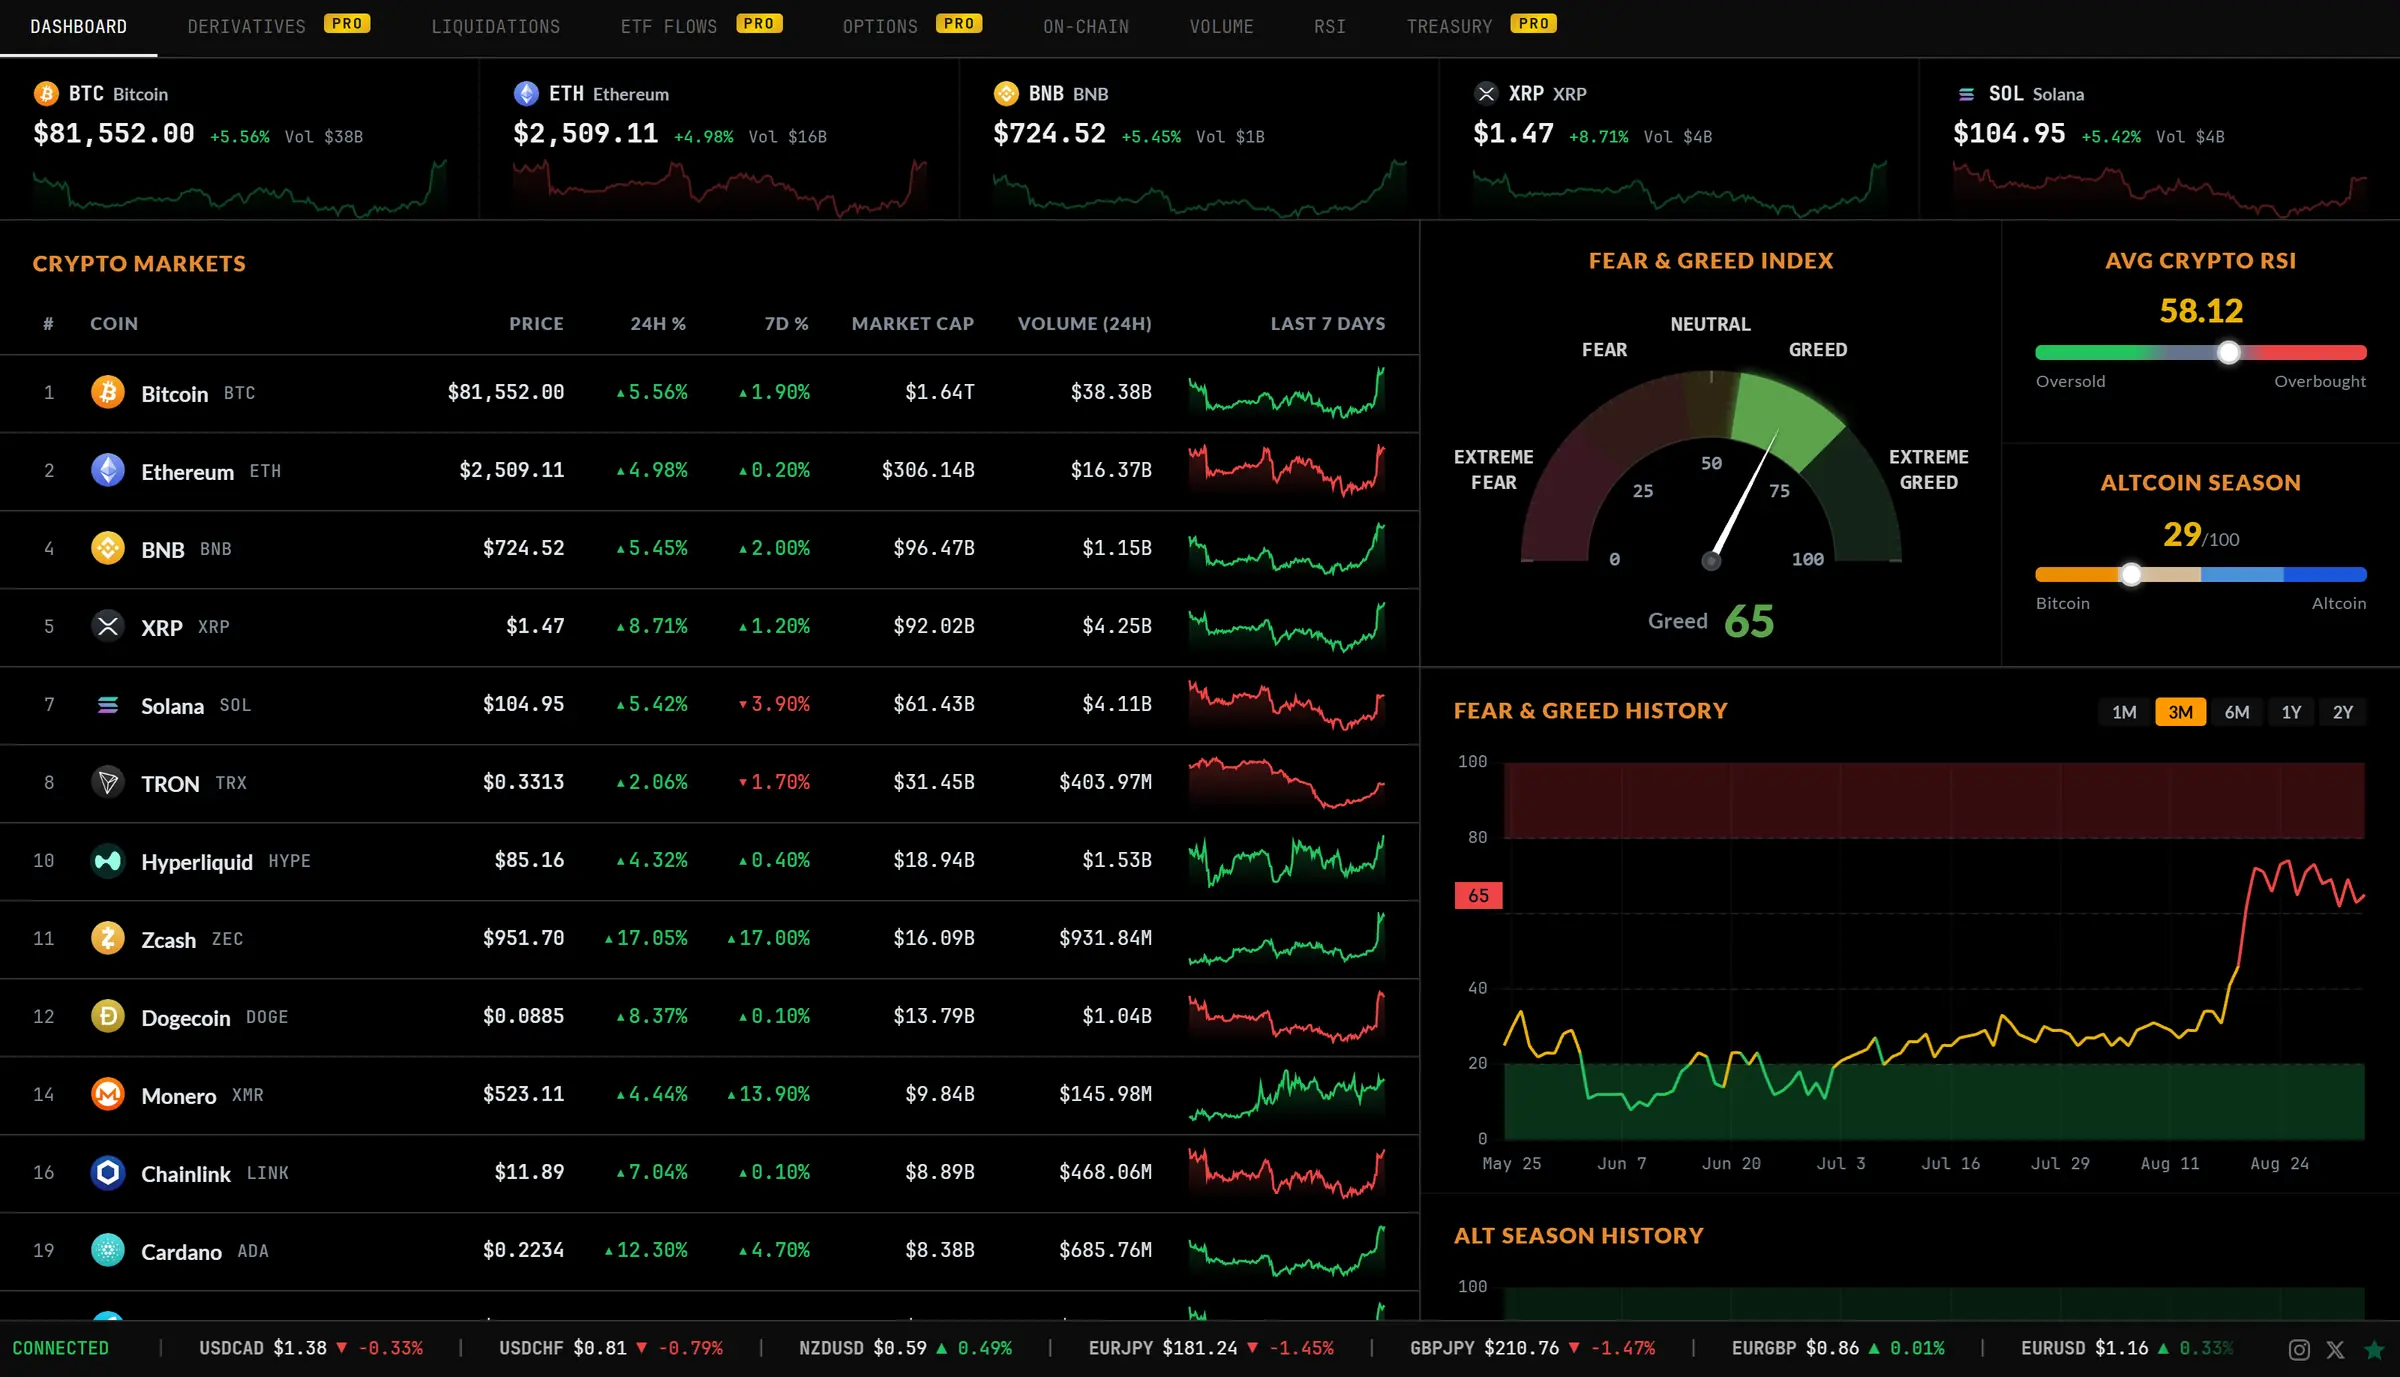Image resolution: width=2400 pixels, height=1377 pixels.
Task: Click Cardano 24H change "12.30%"
Action: point(646,1250)
